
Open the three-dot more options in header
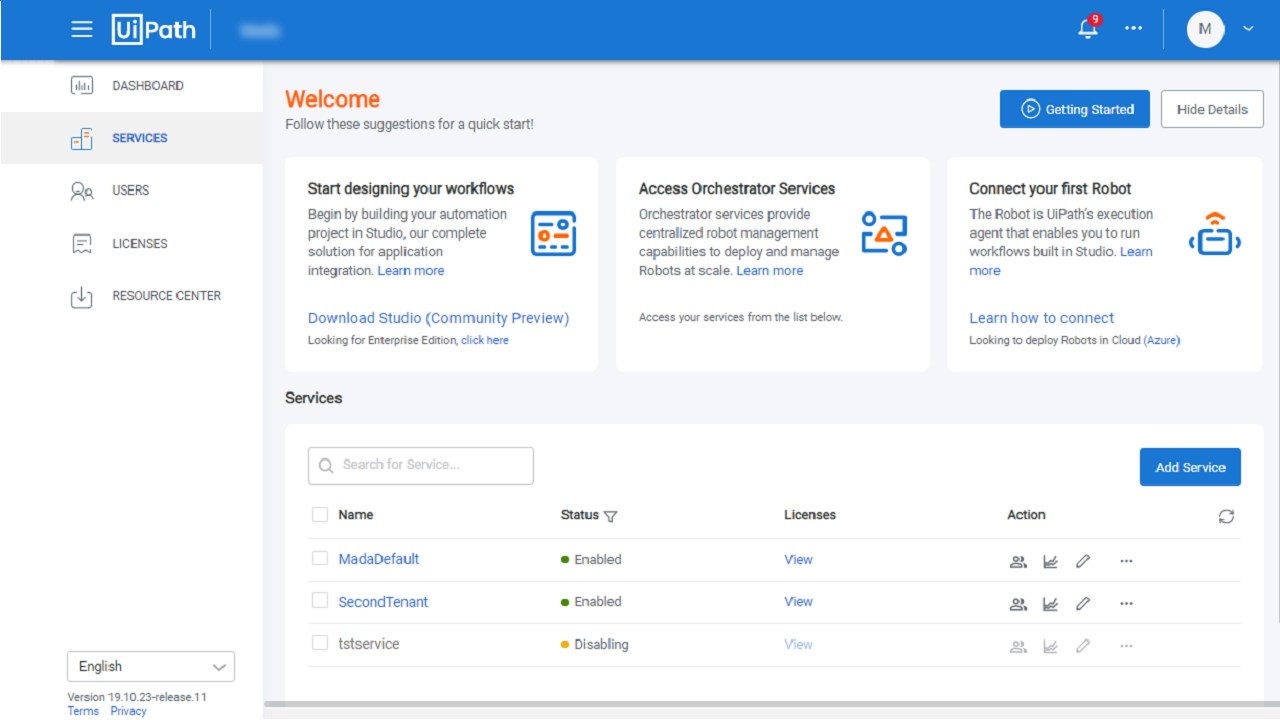pos(1133,29)
